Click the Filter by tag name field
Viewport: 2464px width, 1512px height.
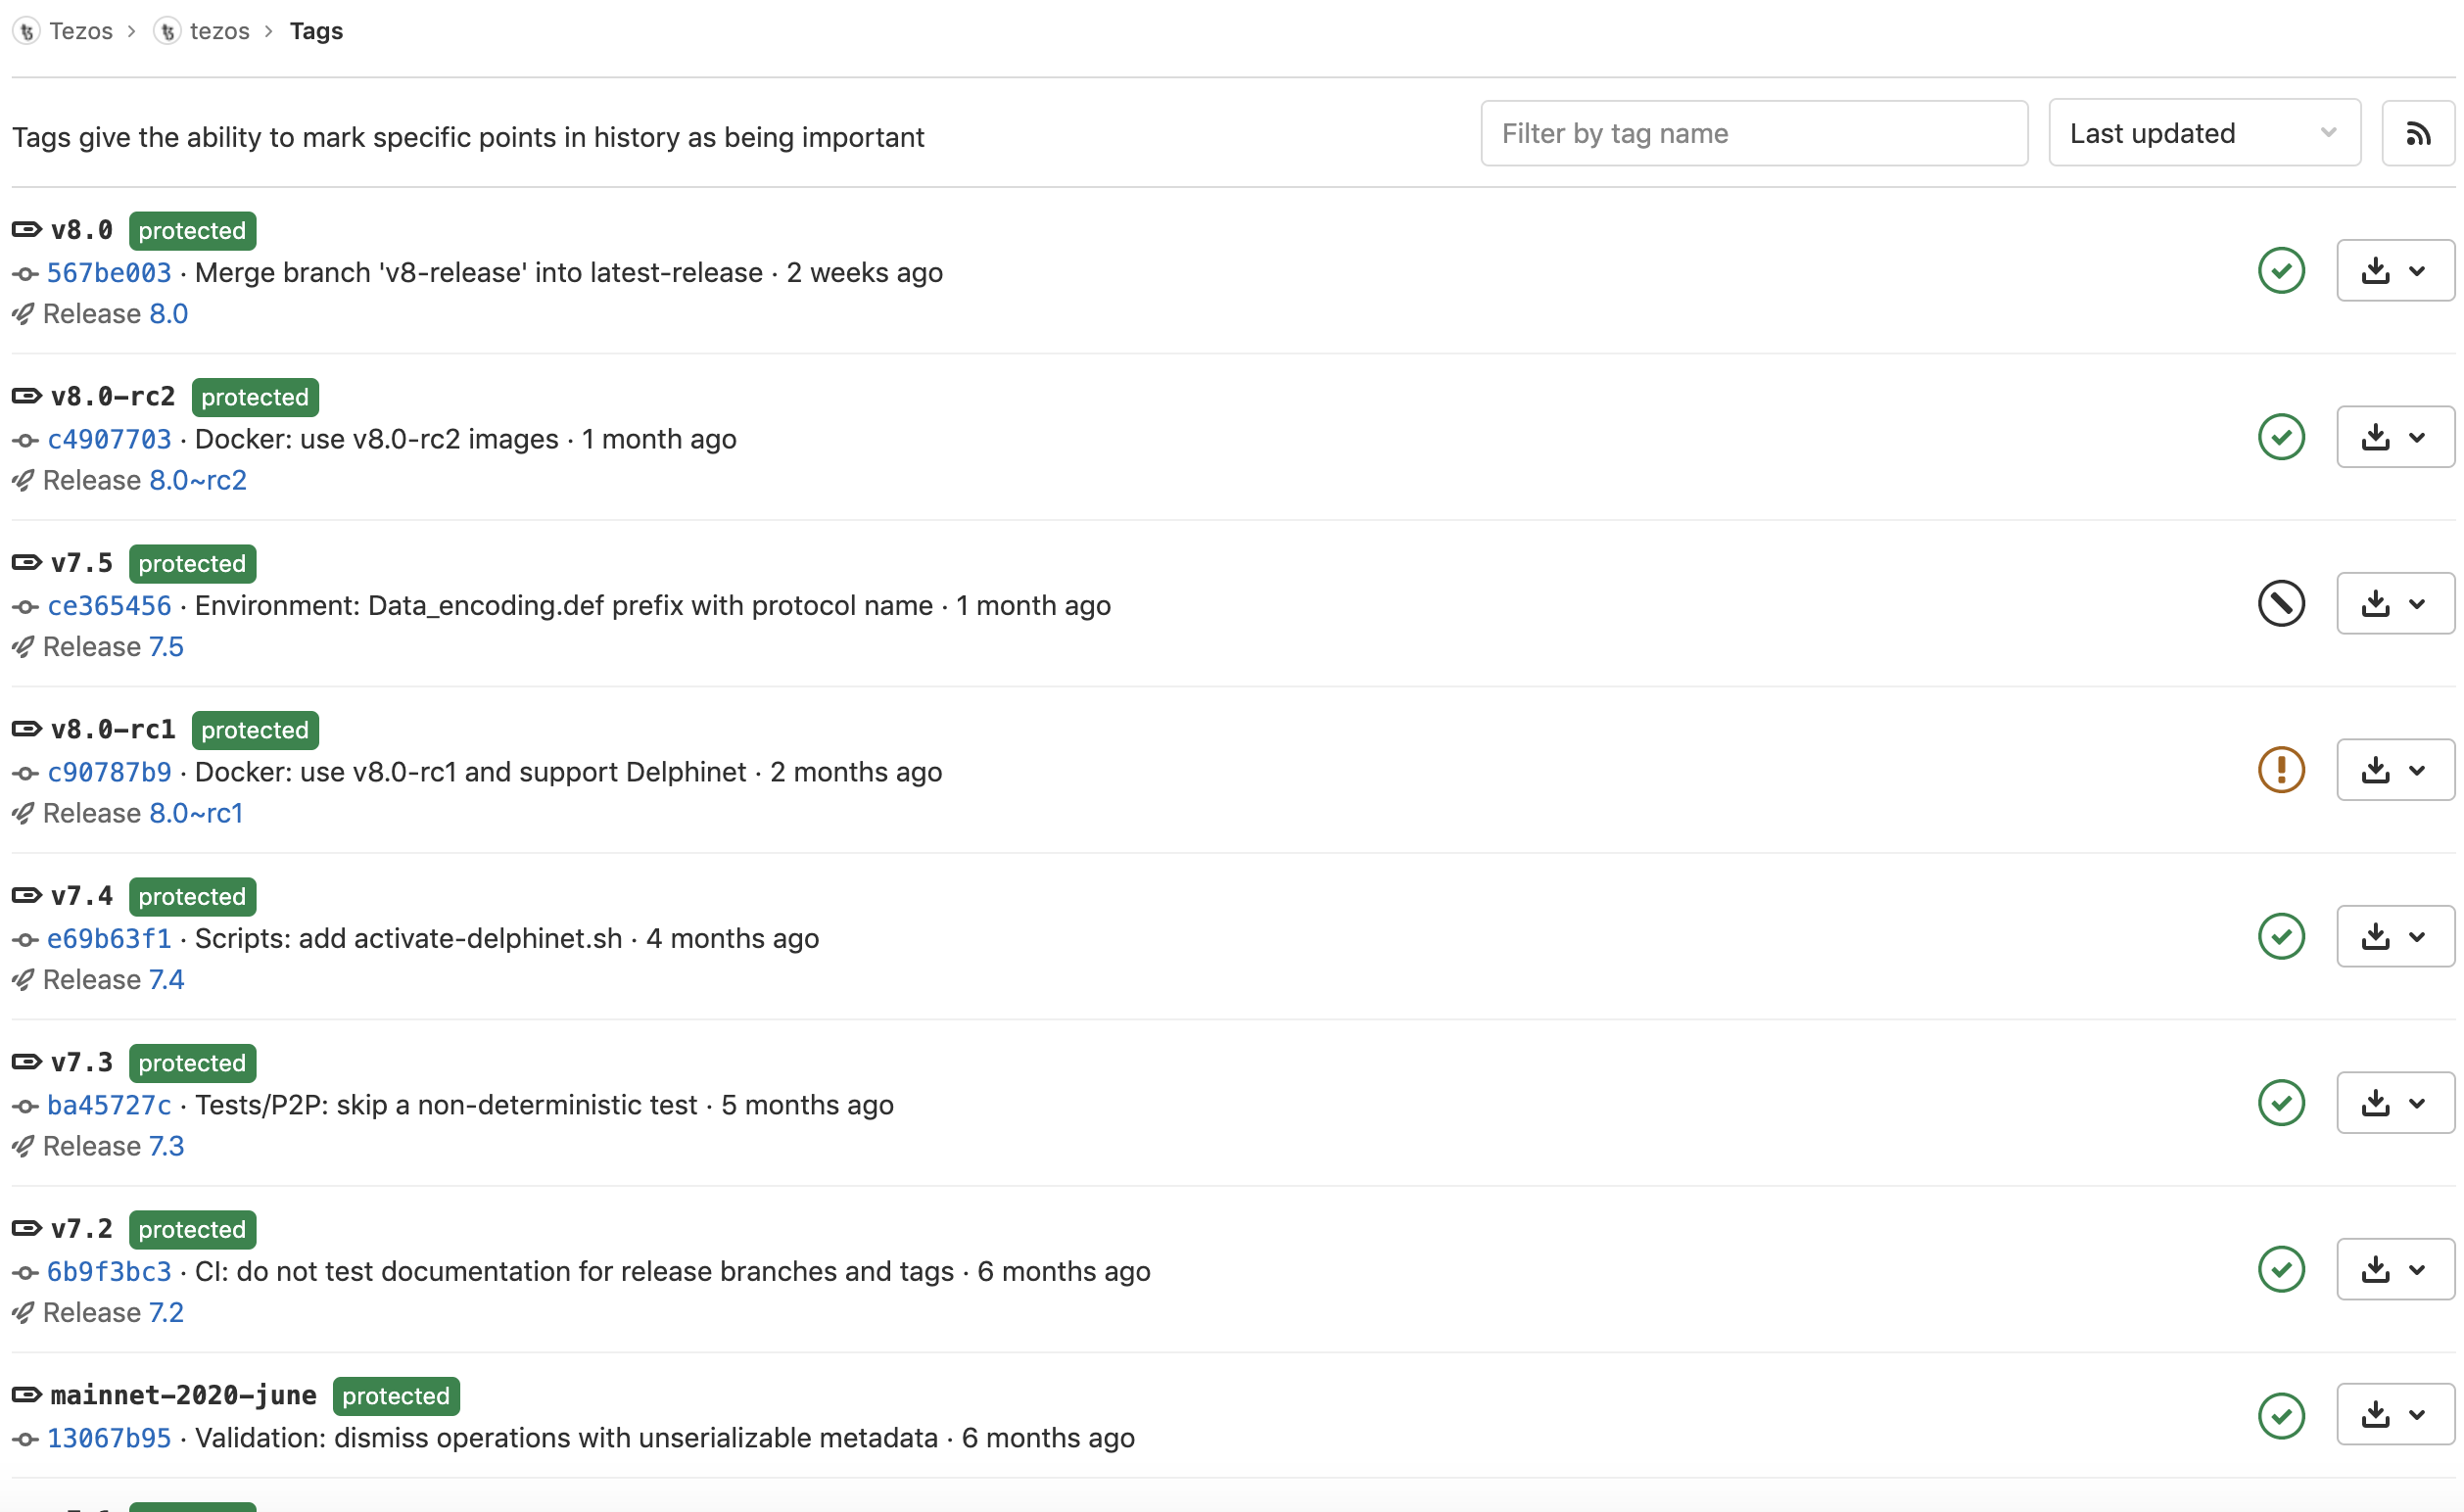pos(1753,133)
